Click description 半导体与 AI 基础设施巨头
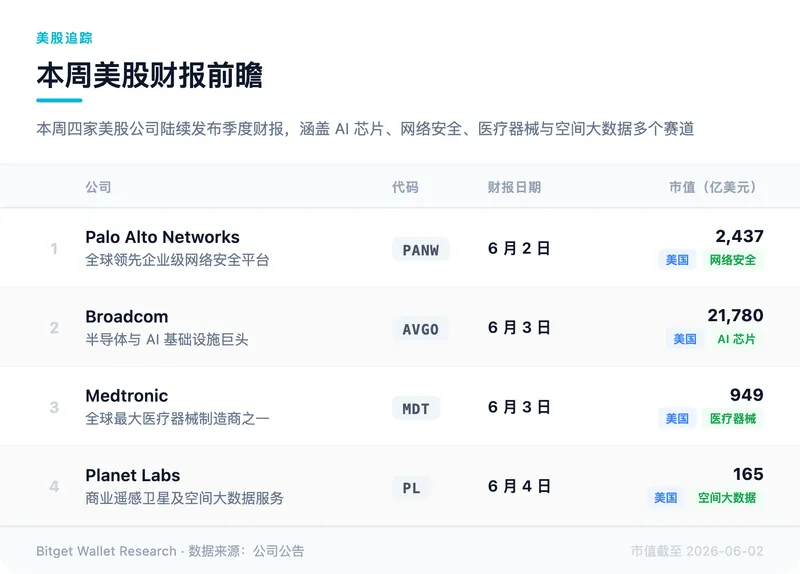Image resolution: width=800 pixels, height=574 pixels. click(166, 340)
